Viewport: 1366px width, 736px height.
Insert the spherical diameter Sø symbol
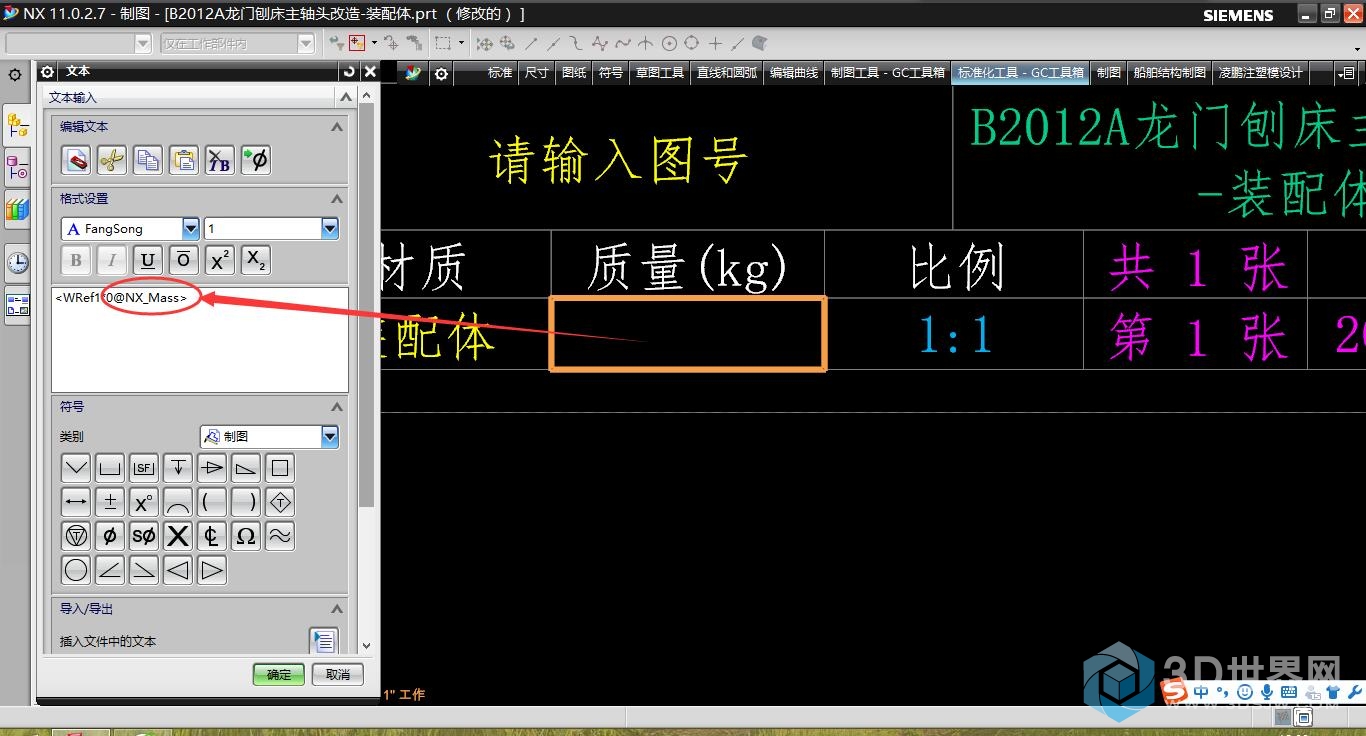click(x=144, y=536)
